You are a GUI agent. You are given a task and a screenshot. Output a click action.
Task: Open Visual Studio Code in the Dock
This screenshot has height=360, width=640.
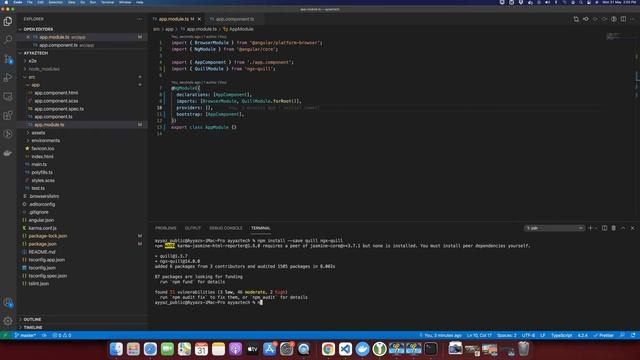pyautogui.click(x=345, y=349)
